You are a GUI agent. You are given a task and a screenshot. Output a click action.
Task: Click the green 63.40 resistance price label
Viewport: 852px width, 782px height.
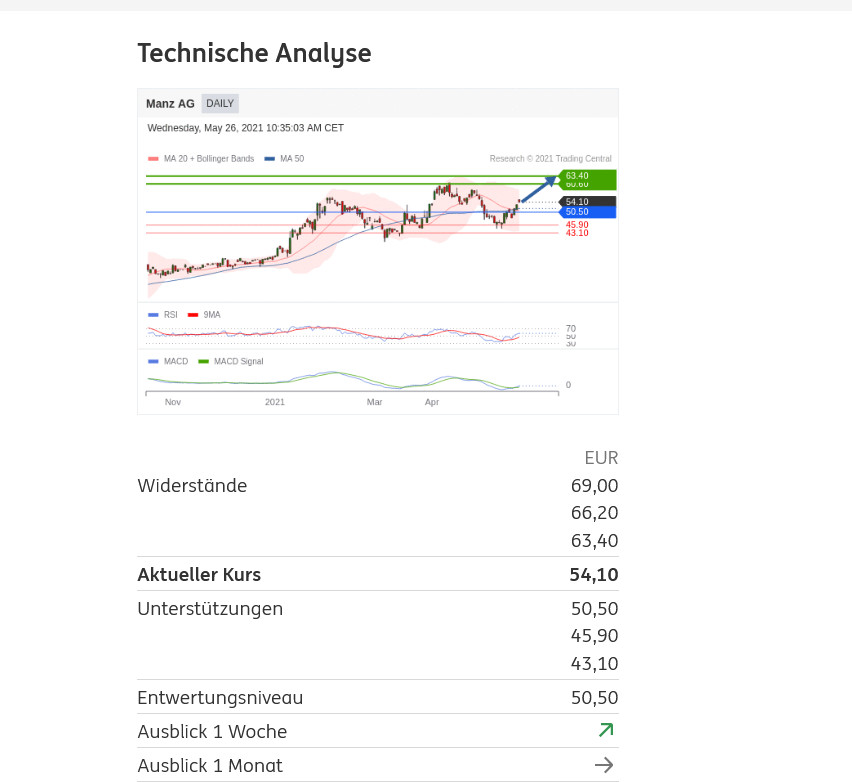point(587,176)
